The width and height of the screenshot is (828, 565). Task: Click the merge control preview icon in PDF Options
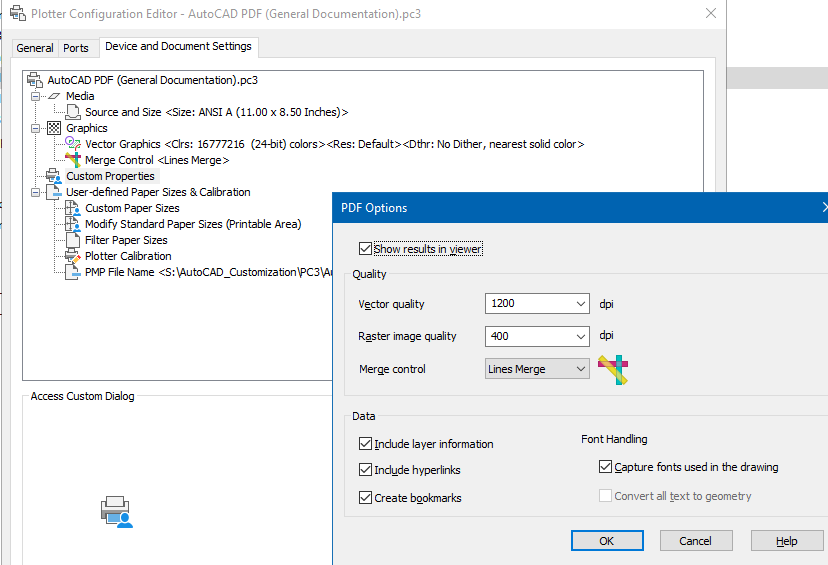tap(613, 370)
